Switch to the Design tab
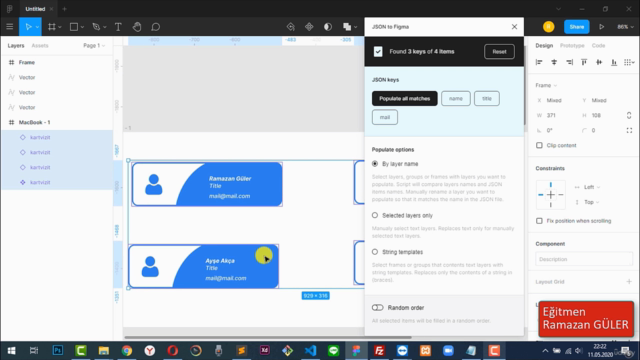640x360 pixels. point(544,46)
